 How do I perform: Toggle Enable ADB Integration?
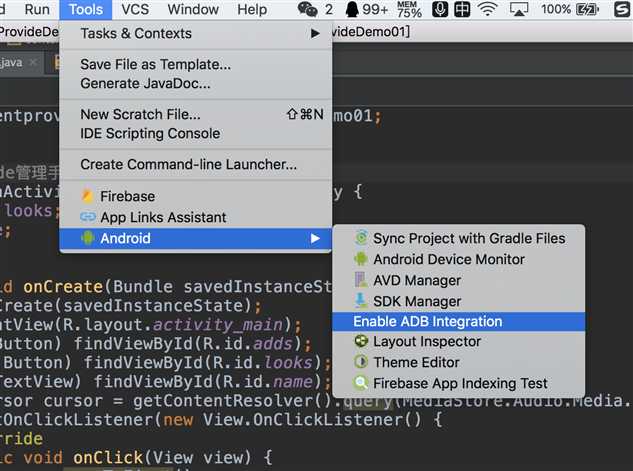[x=459, y=322]
